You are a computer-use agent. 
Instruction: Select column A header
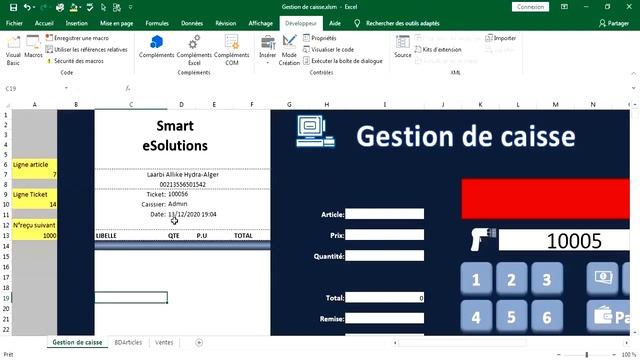(35, 105)
